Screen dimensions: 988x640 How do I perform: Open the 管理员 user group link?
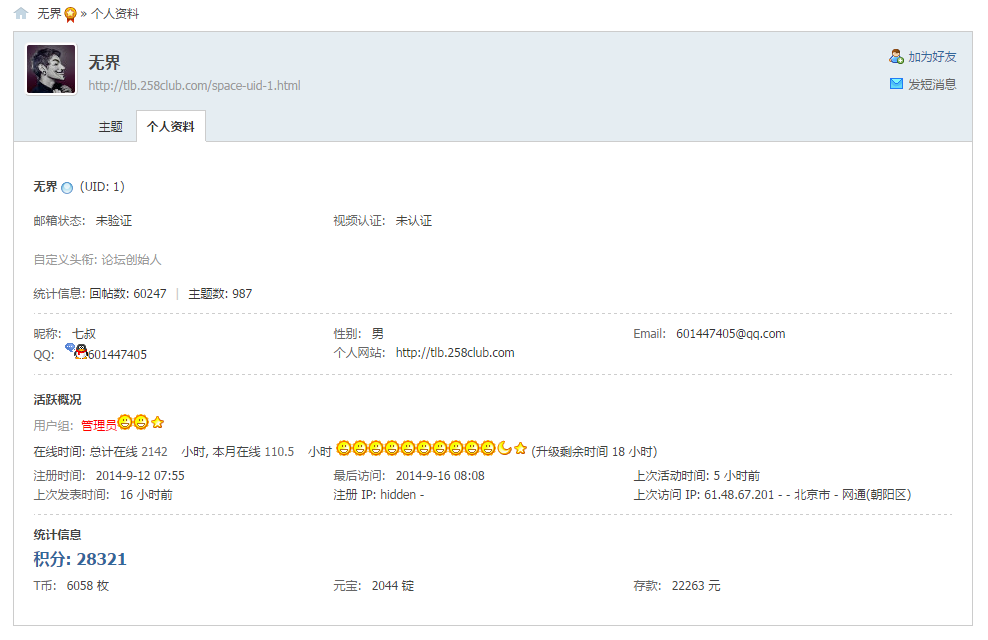click(99, 426)
